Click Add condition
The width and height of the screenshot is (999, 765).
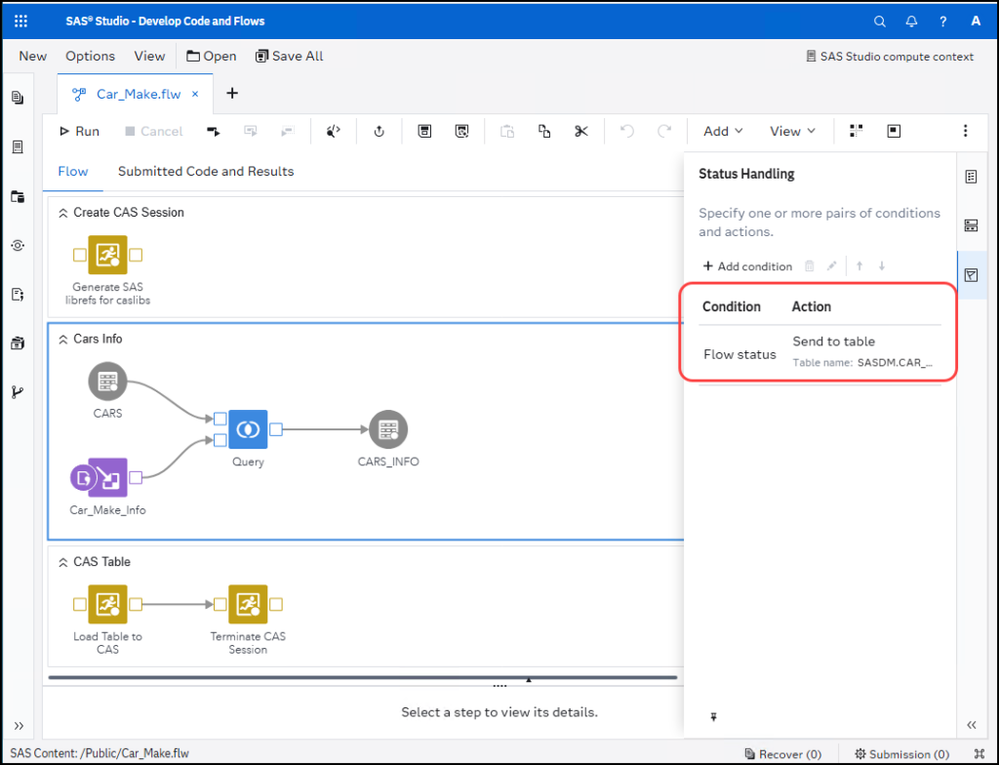(x=747, y=266)
